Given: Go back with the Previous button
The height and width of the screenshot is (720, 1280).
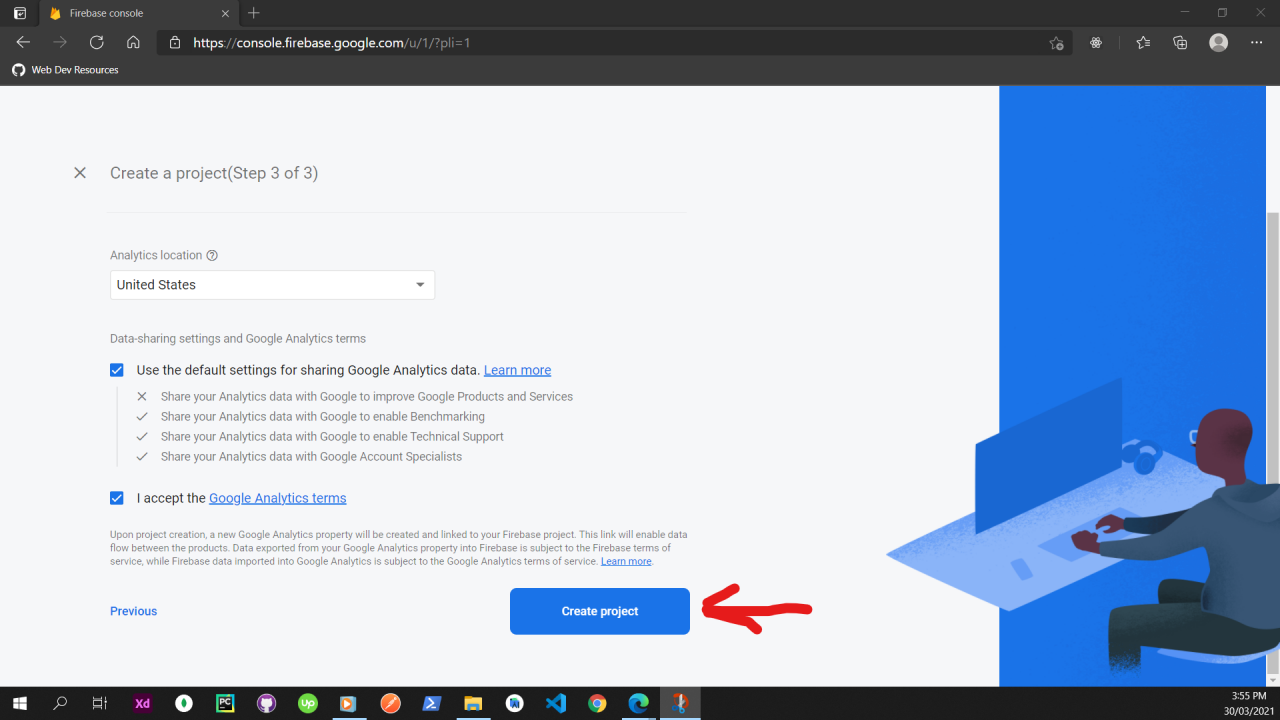Looking at the screenshot, I should tap(133, 611).
